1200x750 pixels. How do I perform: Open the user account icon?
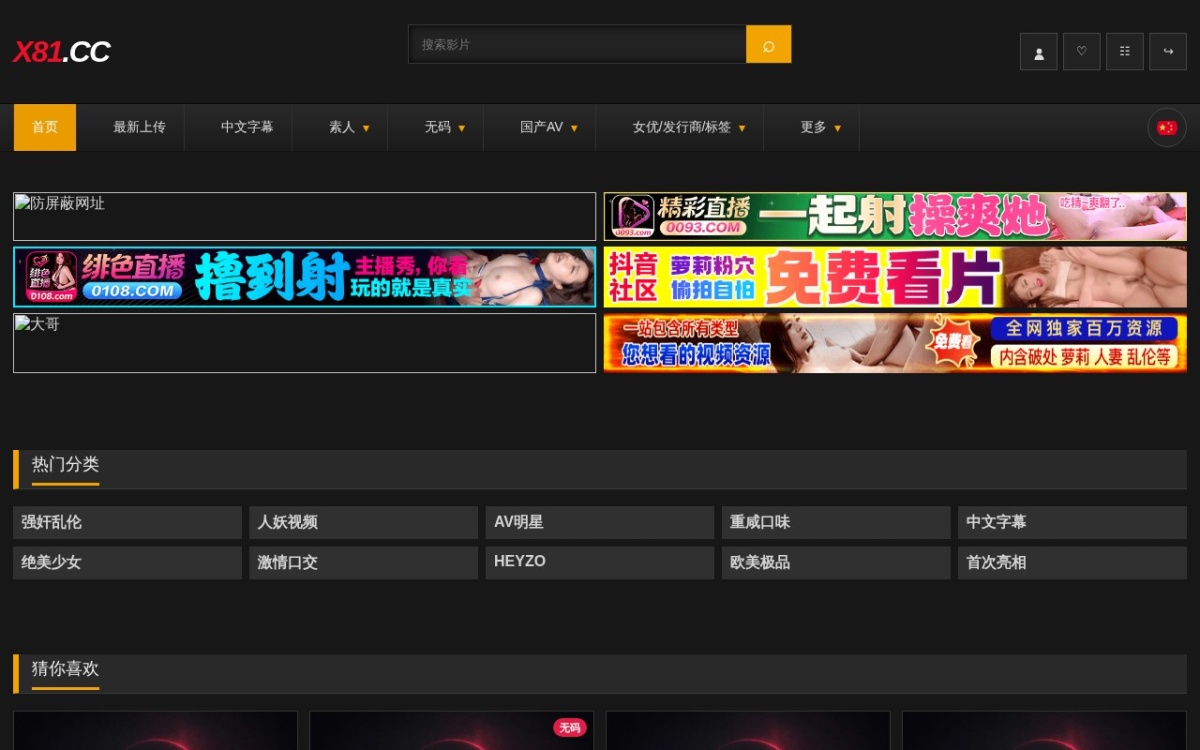[x=1038, y=52]
